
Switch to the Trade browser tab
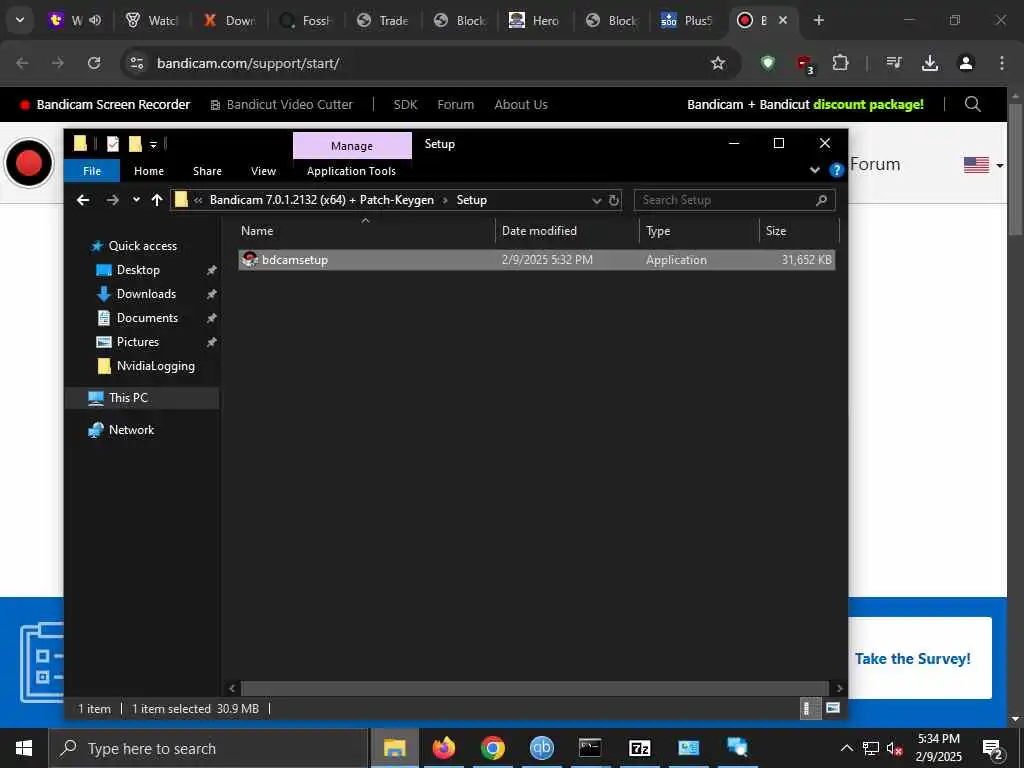pyautogui.click(x=383, y=20)
